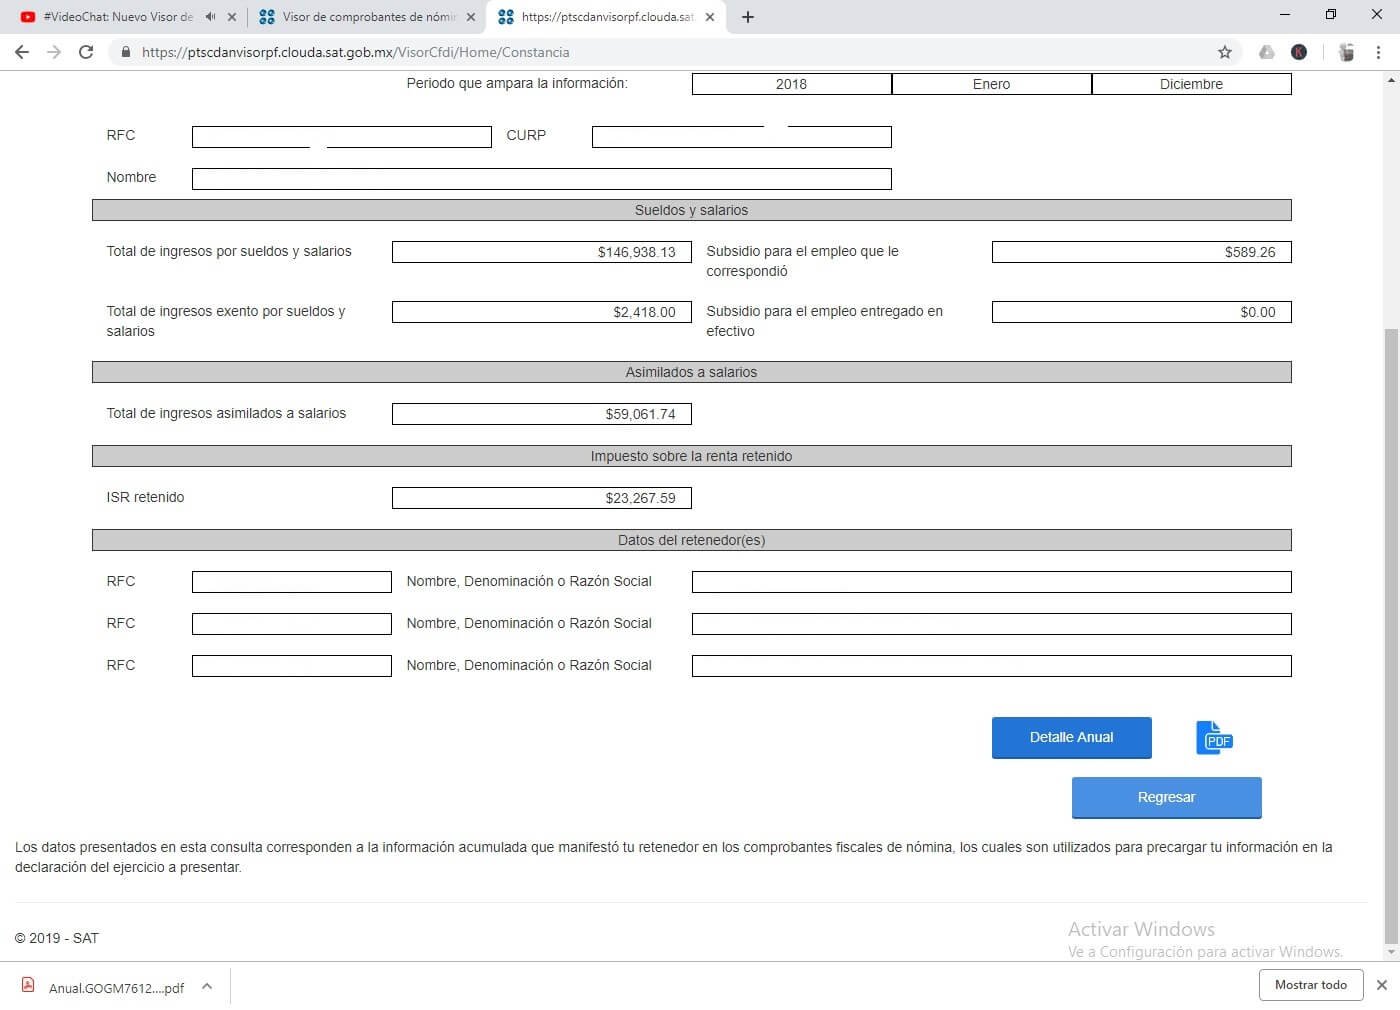Click the Regresar button
Viewport: 1400px width, 1010px height.
pos(1166,797)
